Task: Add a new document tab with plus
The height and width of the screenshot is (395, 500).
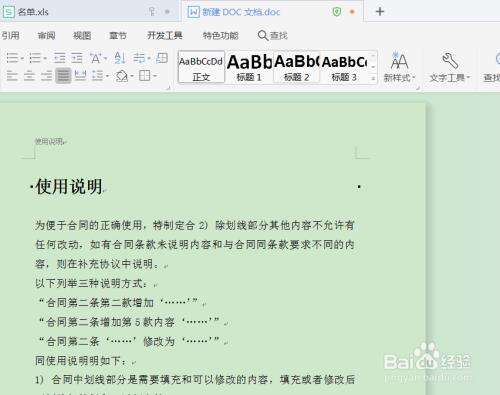Action: click(x=380, y=12)
